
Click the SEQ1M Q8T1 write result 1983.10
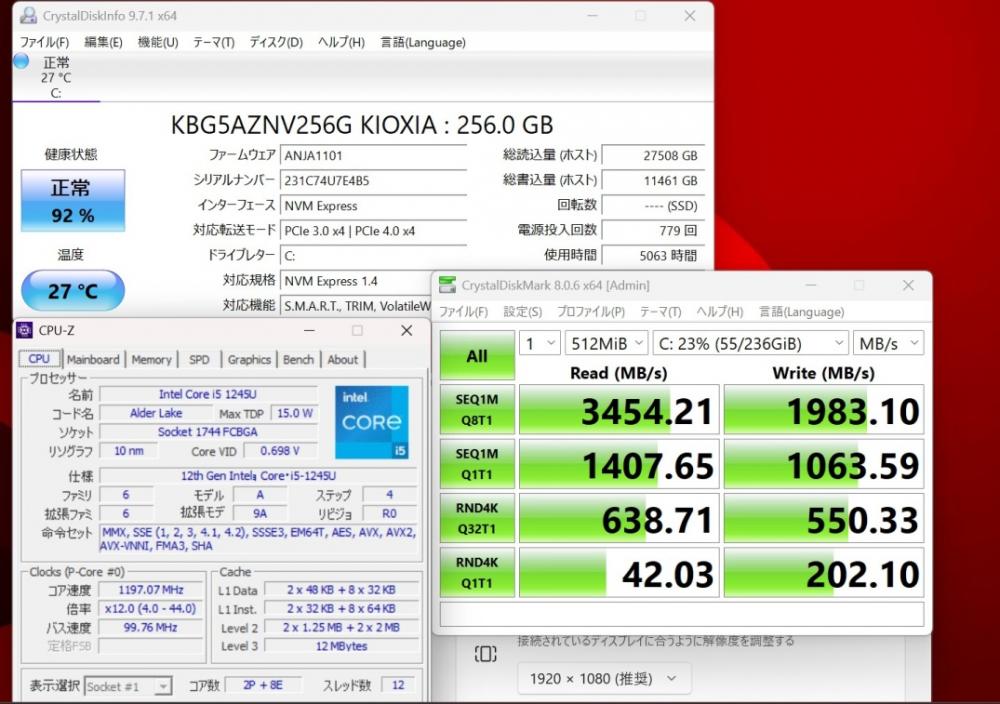(824, 410)
